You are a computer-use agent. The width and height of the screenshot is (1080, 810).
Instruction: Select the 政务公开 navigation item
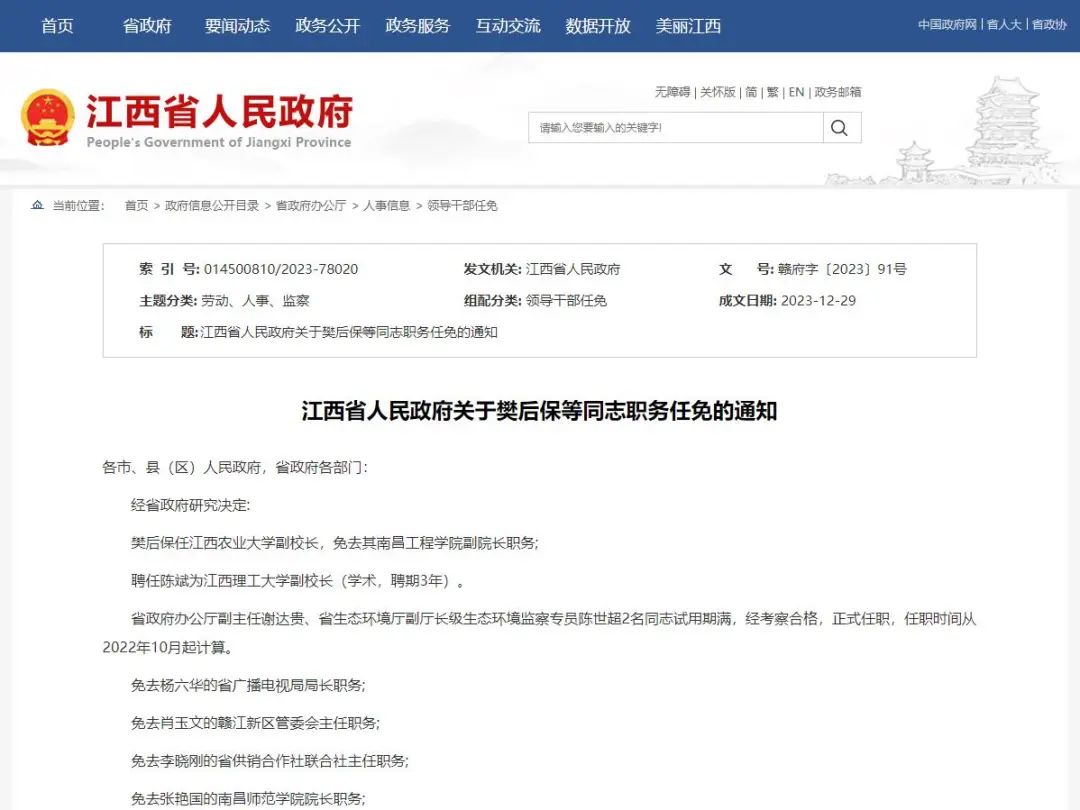(327, 26)
